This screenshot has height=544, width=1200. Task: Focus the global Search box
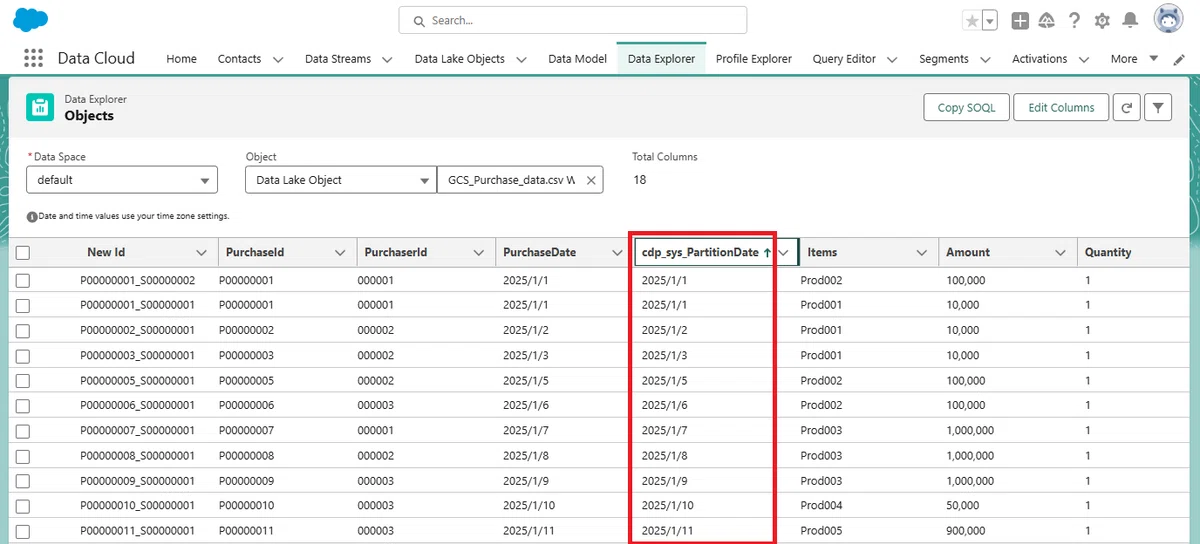(573, 20)
